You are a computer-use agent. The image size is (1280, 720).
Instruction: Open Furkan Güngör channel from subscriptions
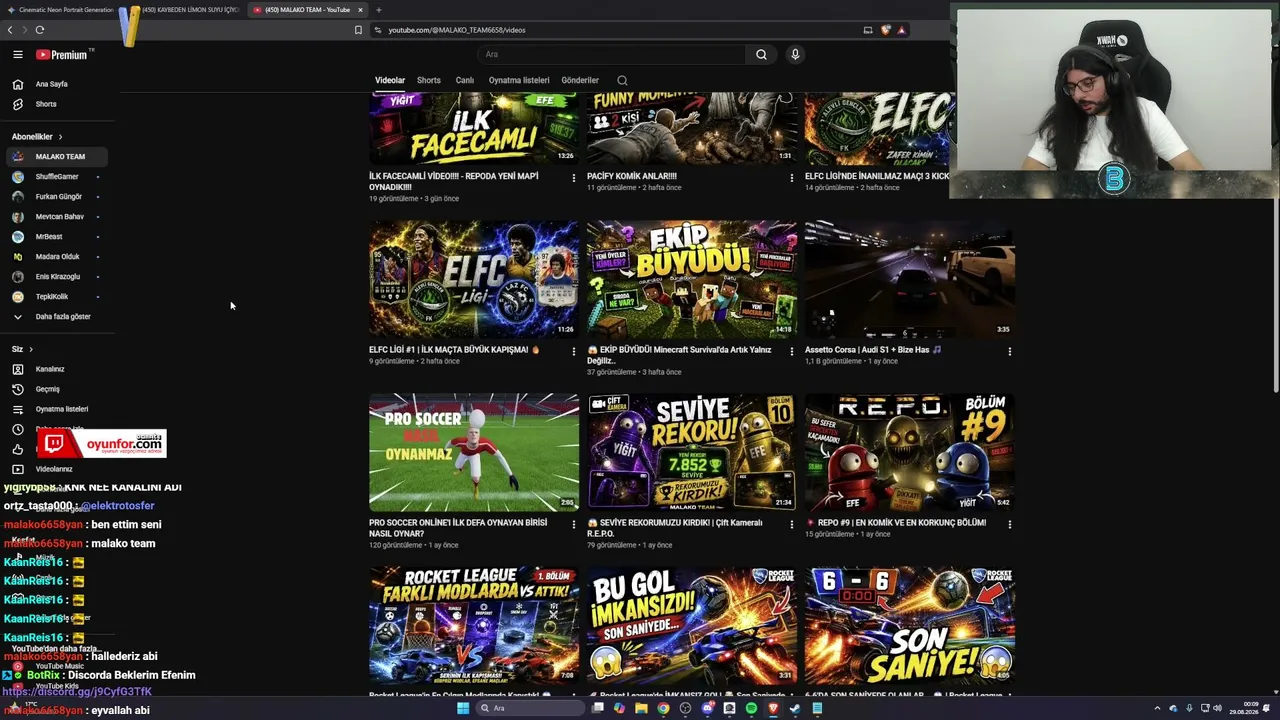coord(56,197)
